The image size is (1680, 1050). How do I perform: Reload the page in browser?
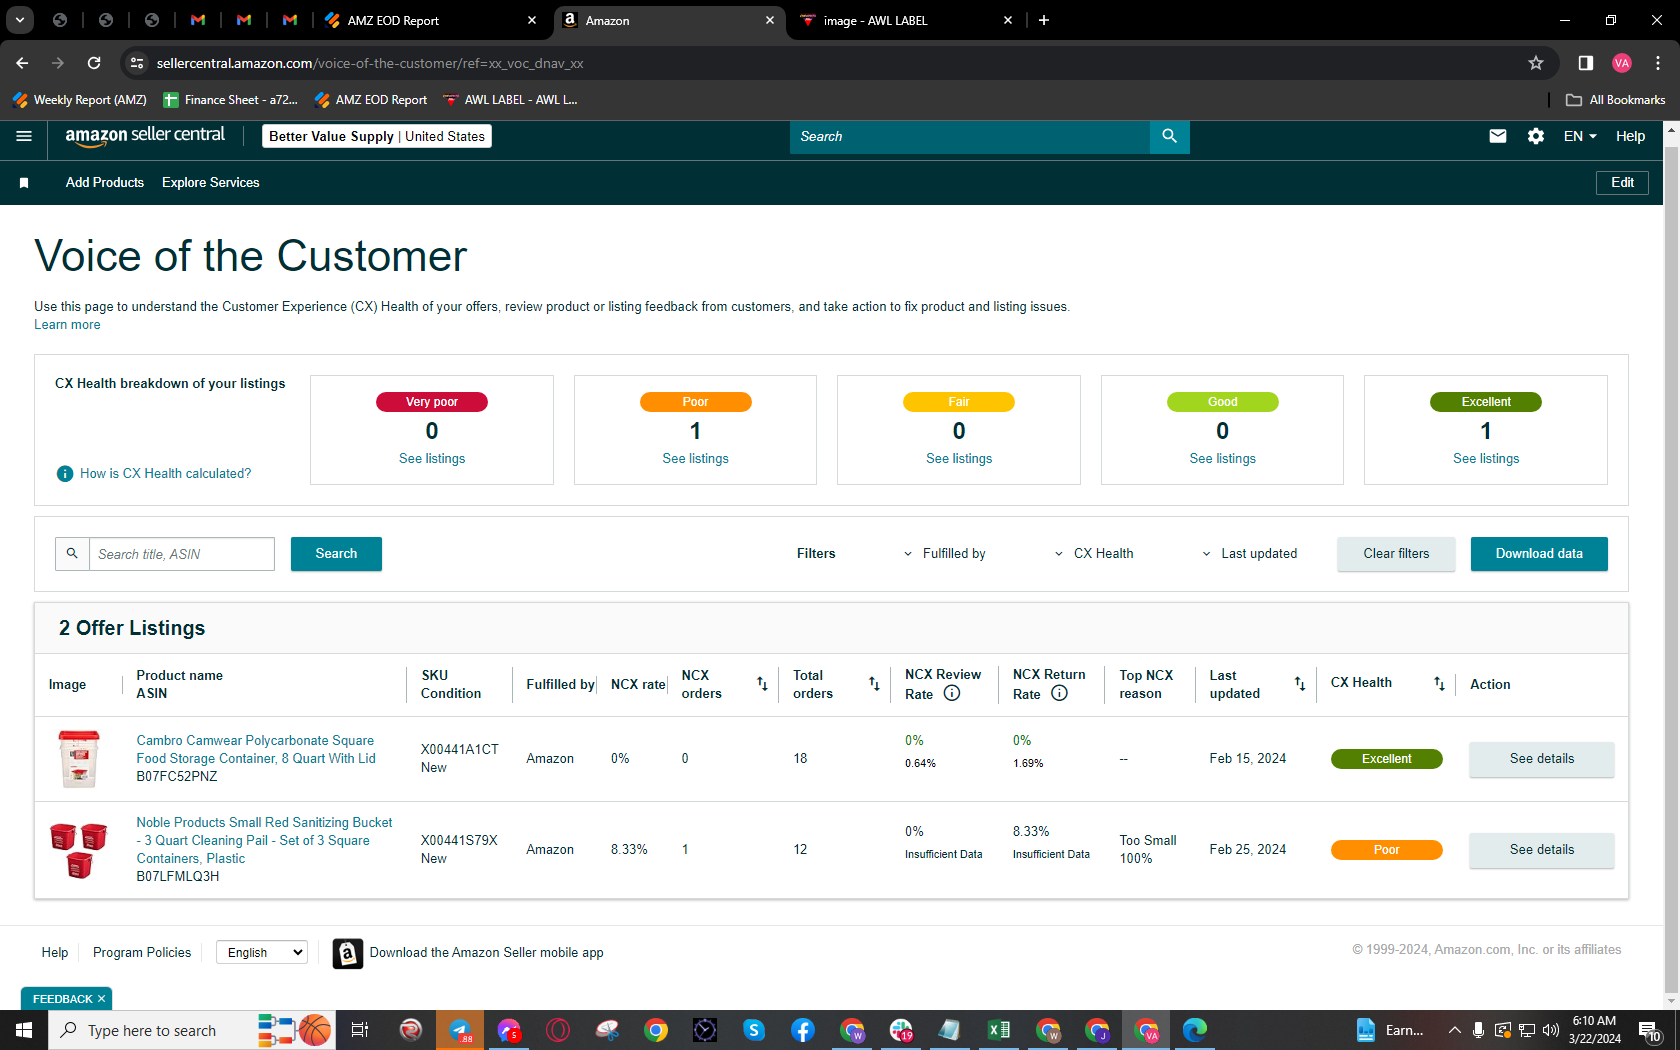(94, 63)
